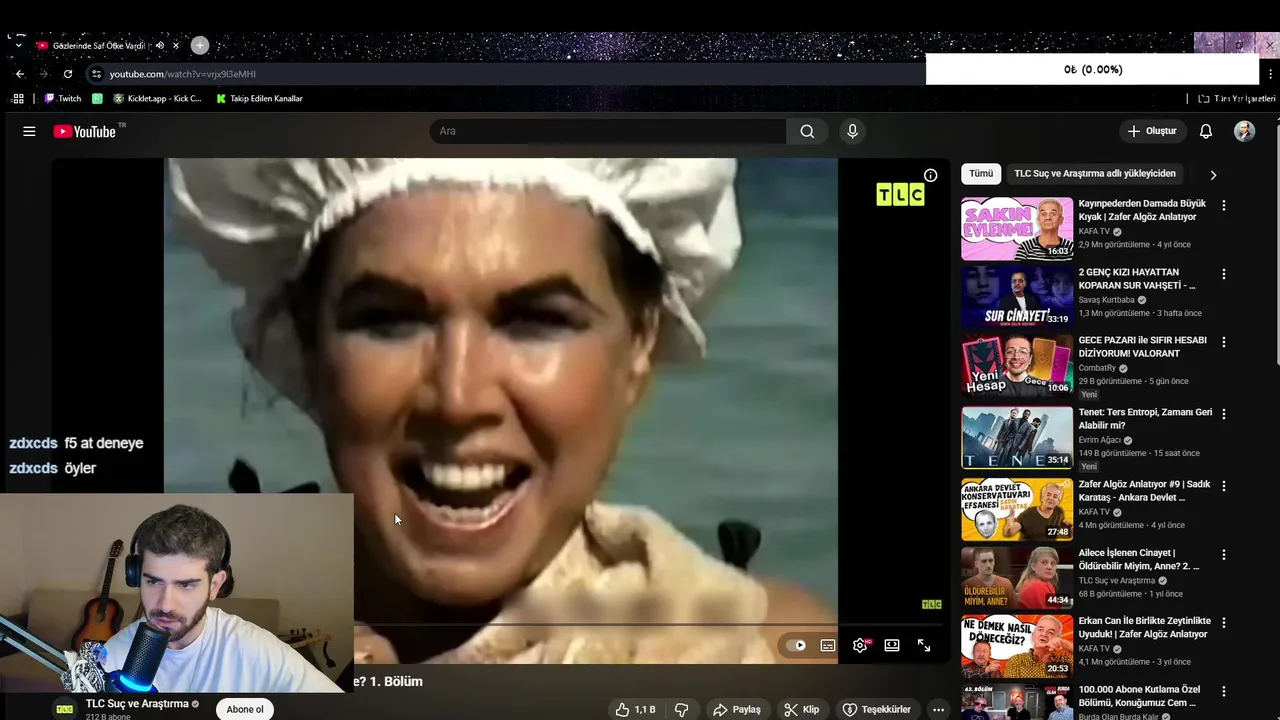Open TLC Suç ve Araştırma channel name

pyautogui.click(x=137, y=704)
